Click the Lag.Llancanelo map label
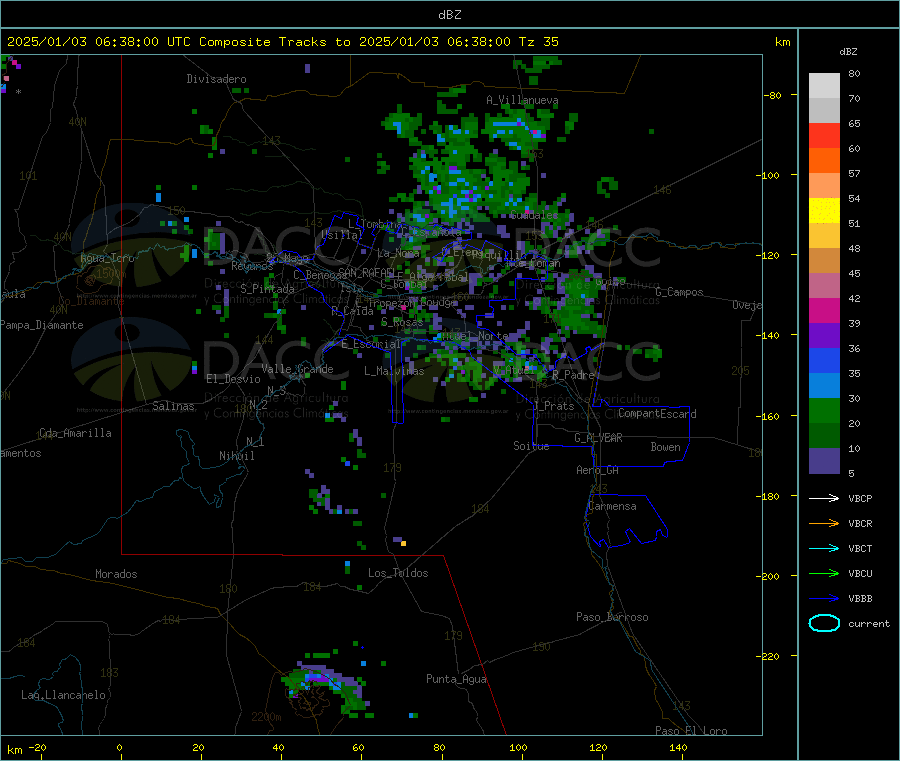Screen dimensions: 900x761 63,696
